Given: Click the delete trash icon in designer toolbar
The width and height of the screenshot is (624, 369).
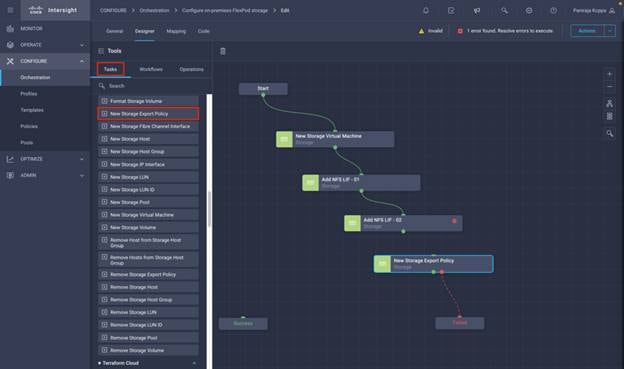Looking at the screenshot, I should pyautogui.click(x=223, y=51).
